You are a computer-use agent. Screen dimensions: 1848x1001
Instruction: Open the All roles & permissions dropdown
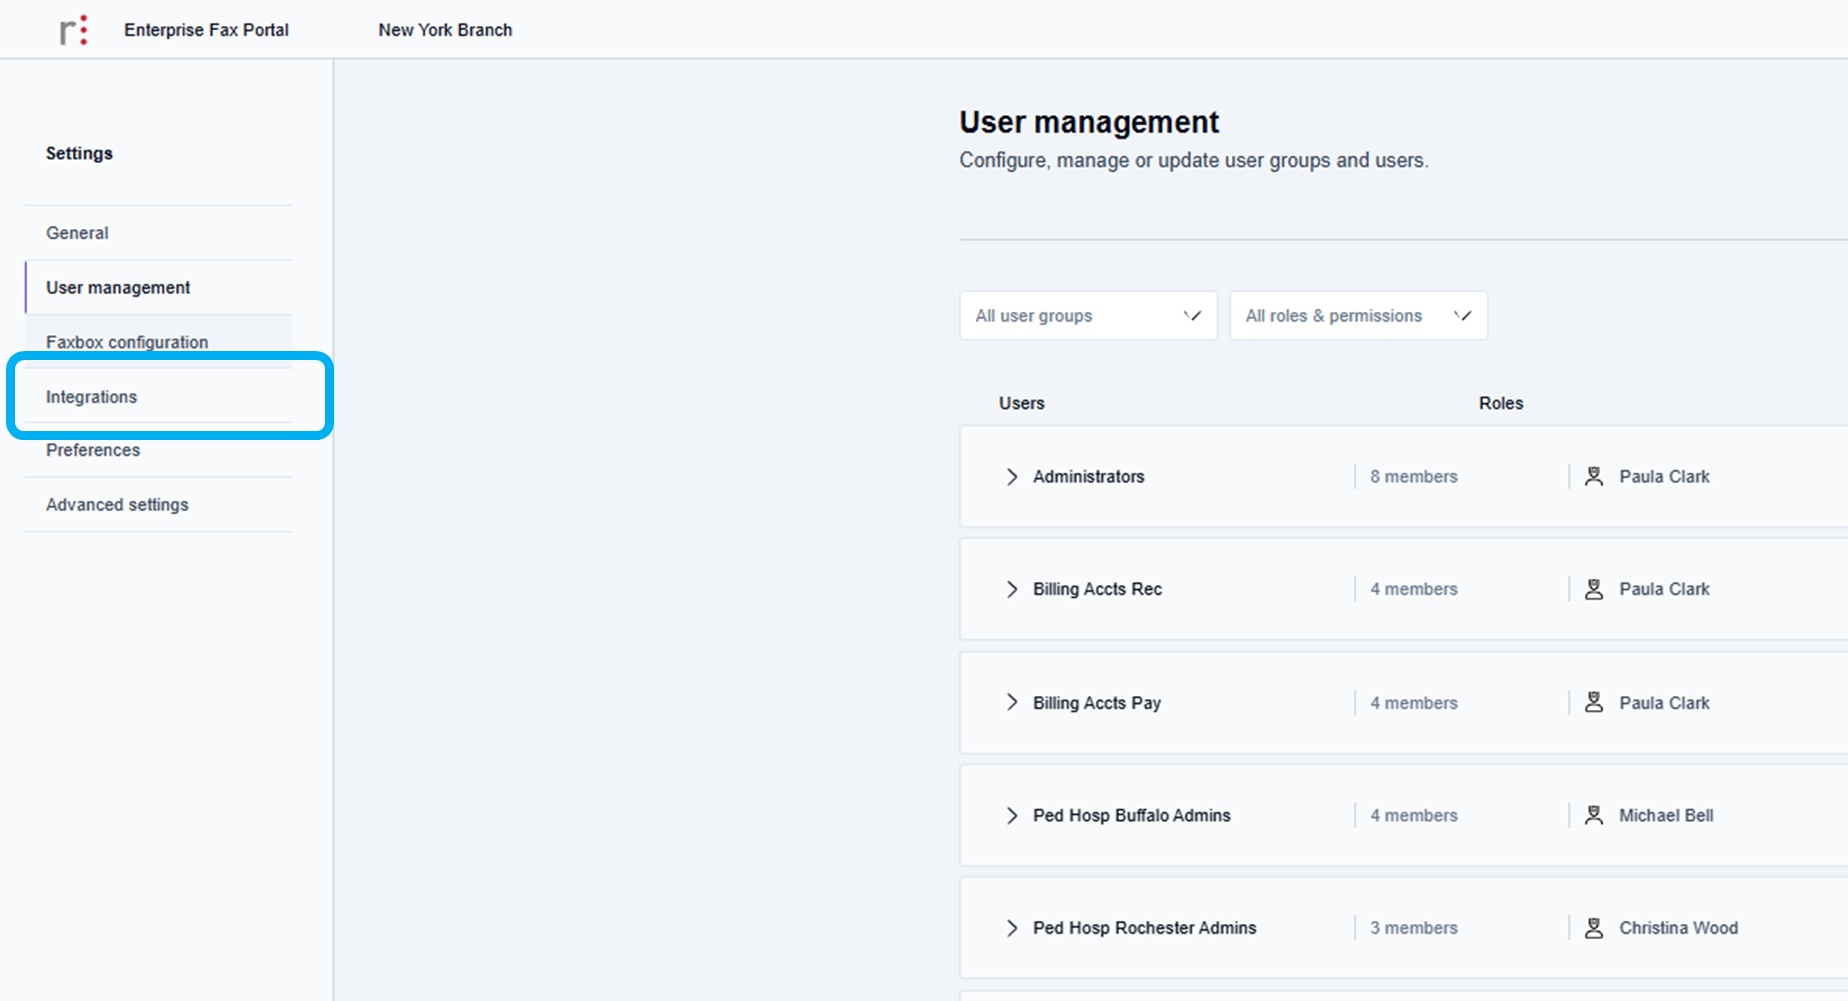(1357, 316)
